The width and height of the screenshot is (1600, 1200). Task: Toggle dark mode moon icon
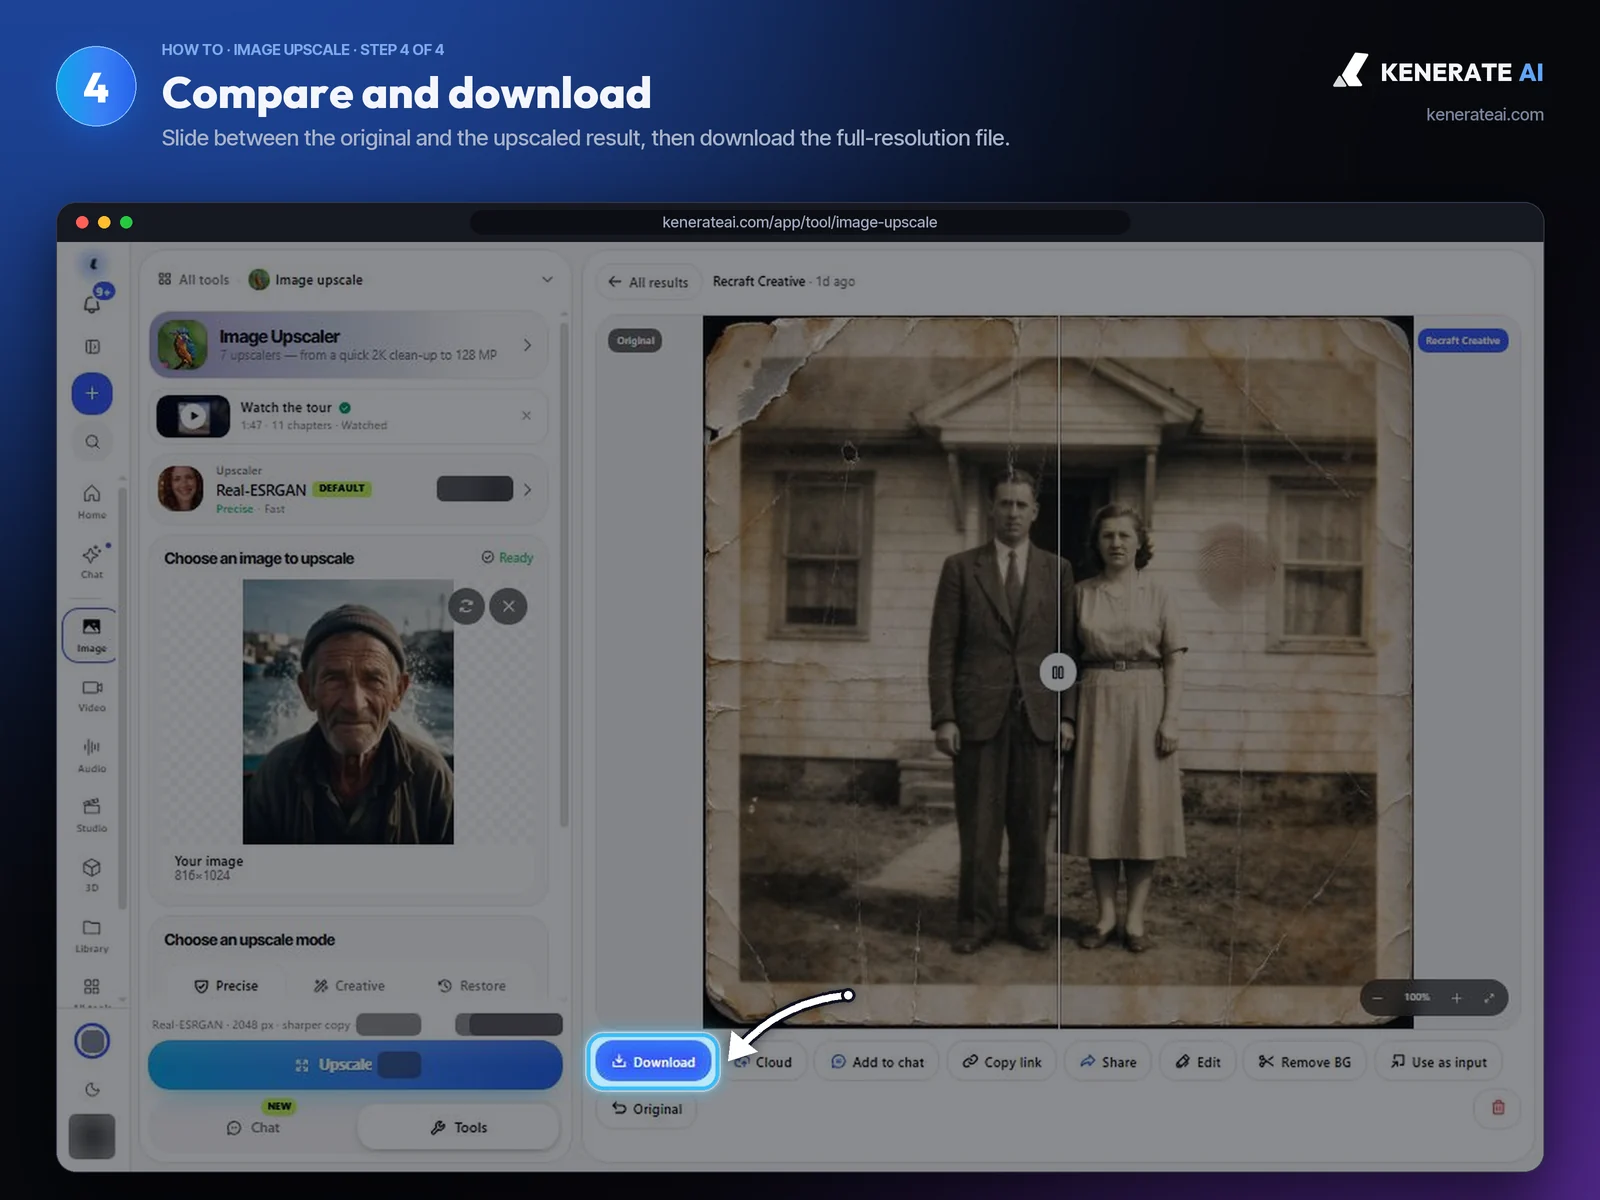92,1090
